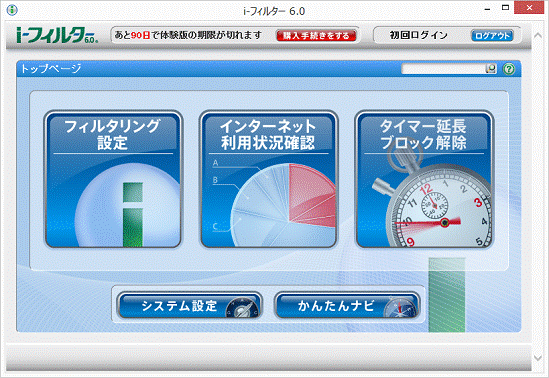Minimize the i-フィルター window

487,9
